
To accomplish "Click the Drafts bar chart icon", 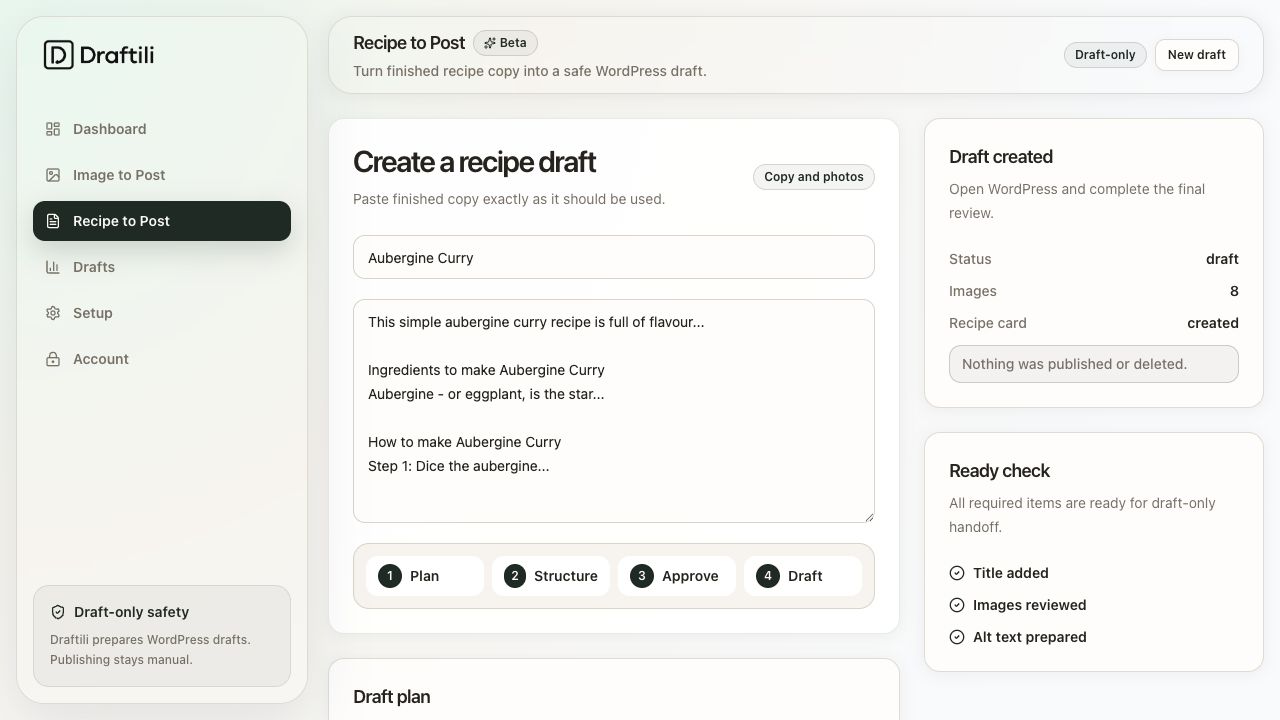I will [53, 267].
